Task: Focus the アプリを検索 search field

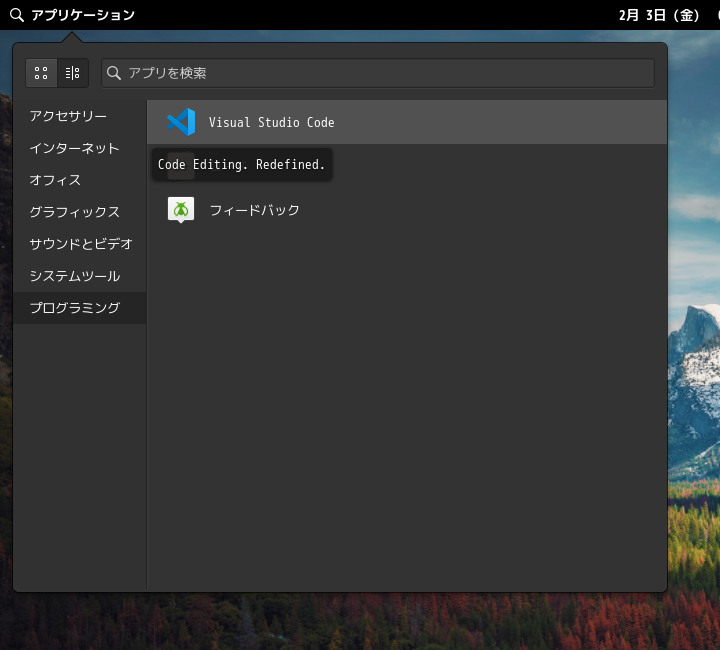Action: (x=377, y=73)
